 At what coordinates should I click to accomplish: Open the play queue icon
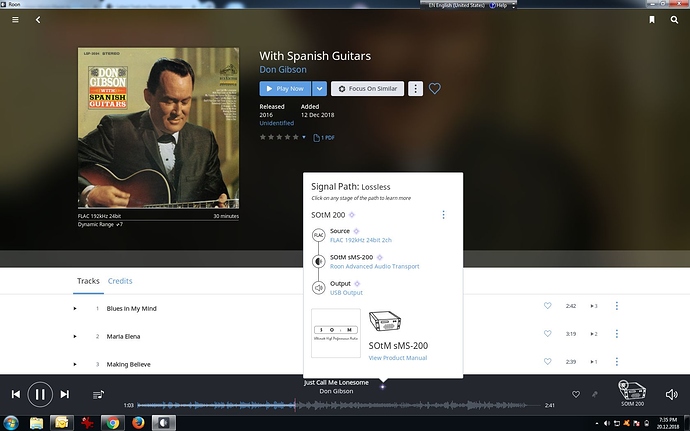click(99, 394)
